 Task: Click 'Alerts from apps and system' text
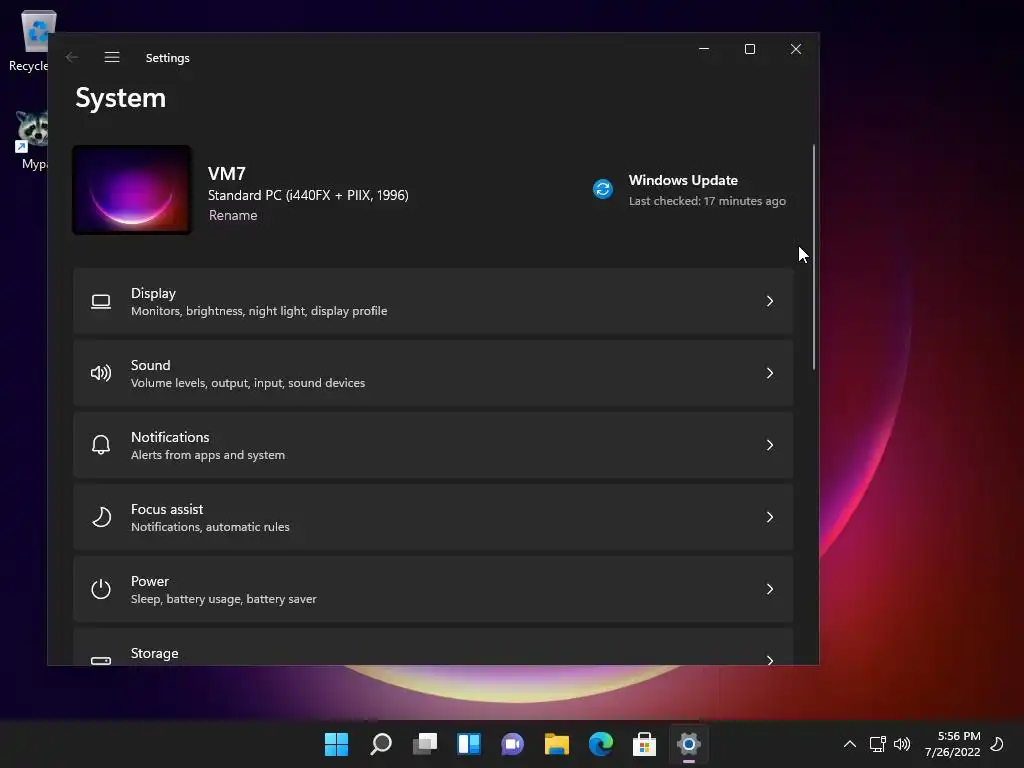point(208,455)
